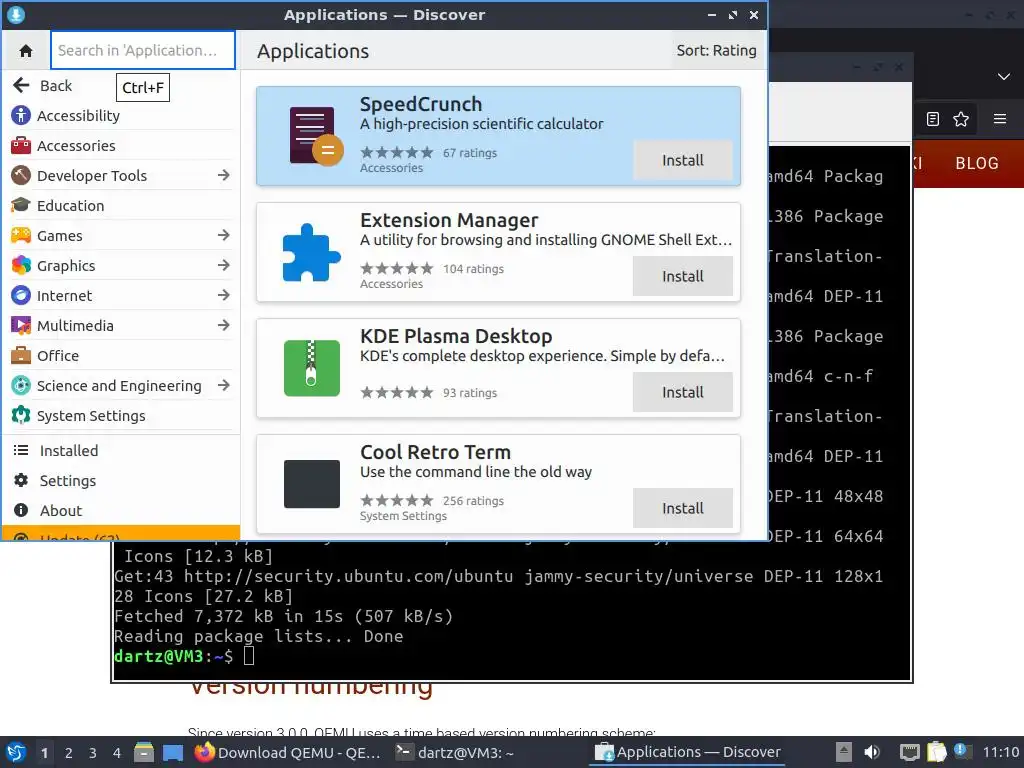
Task: Open the Installed apps page
Action: pyautogui.click(x=121, y=451)
